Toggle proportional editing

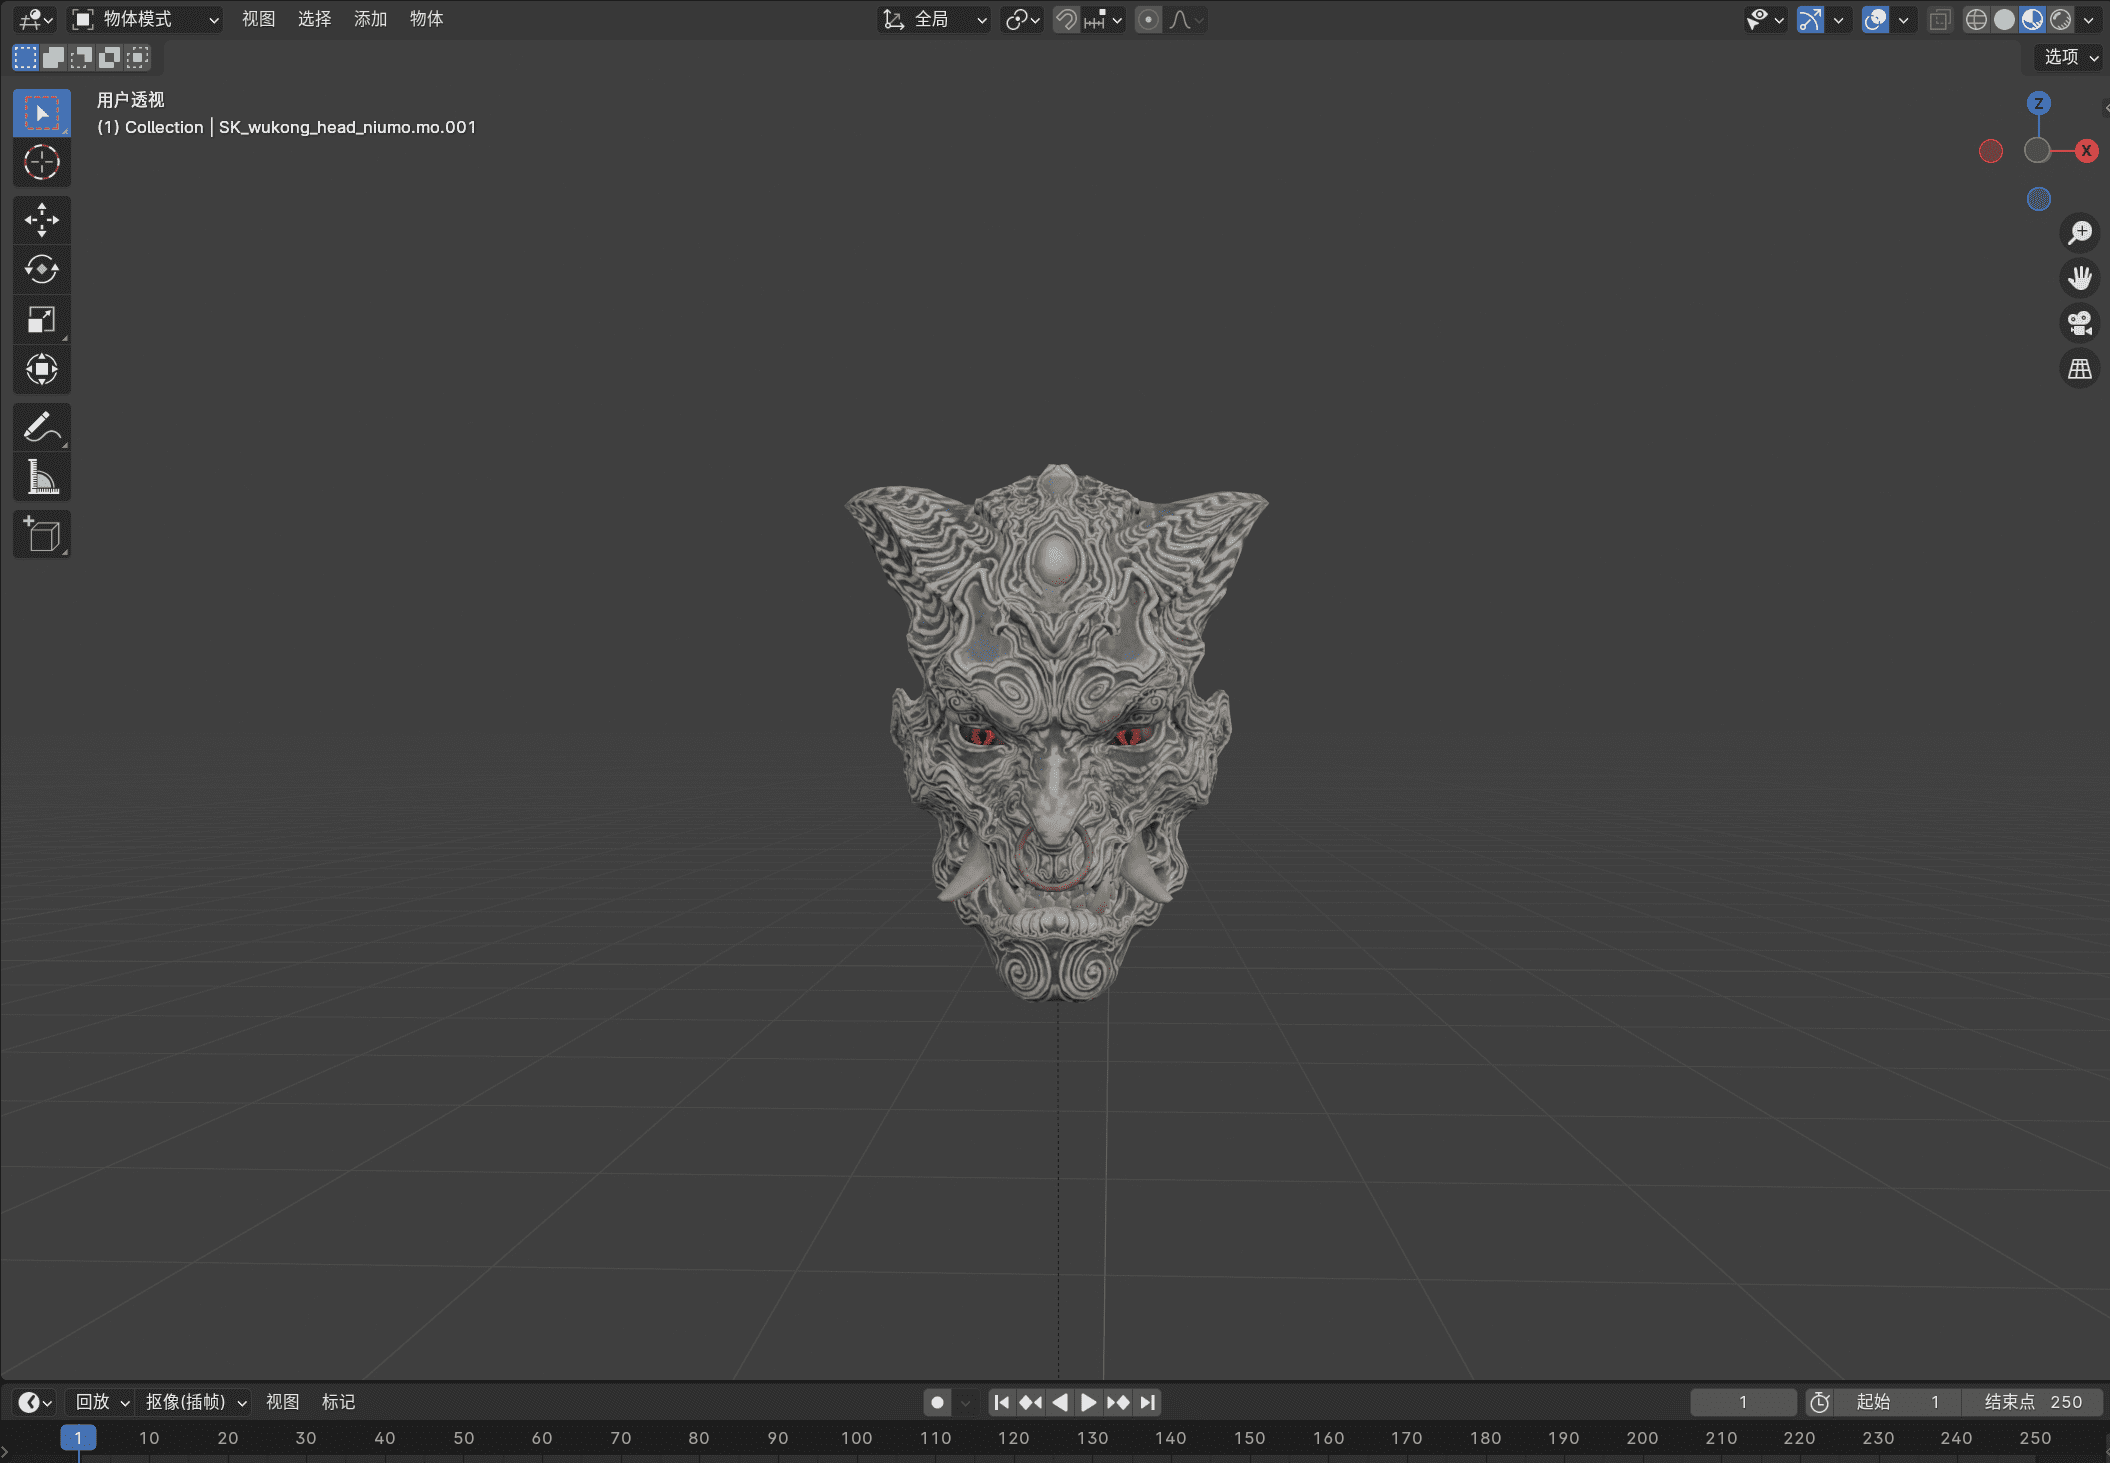tap(1149, 19)
